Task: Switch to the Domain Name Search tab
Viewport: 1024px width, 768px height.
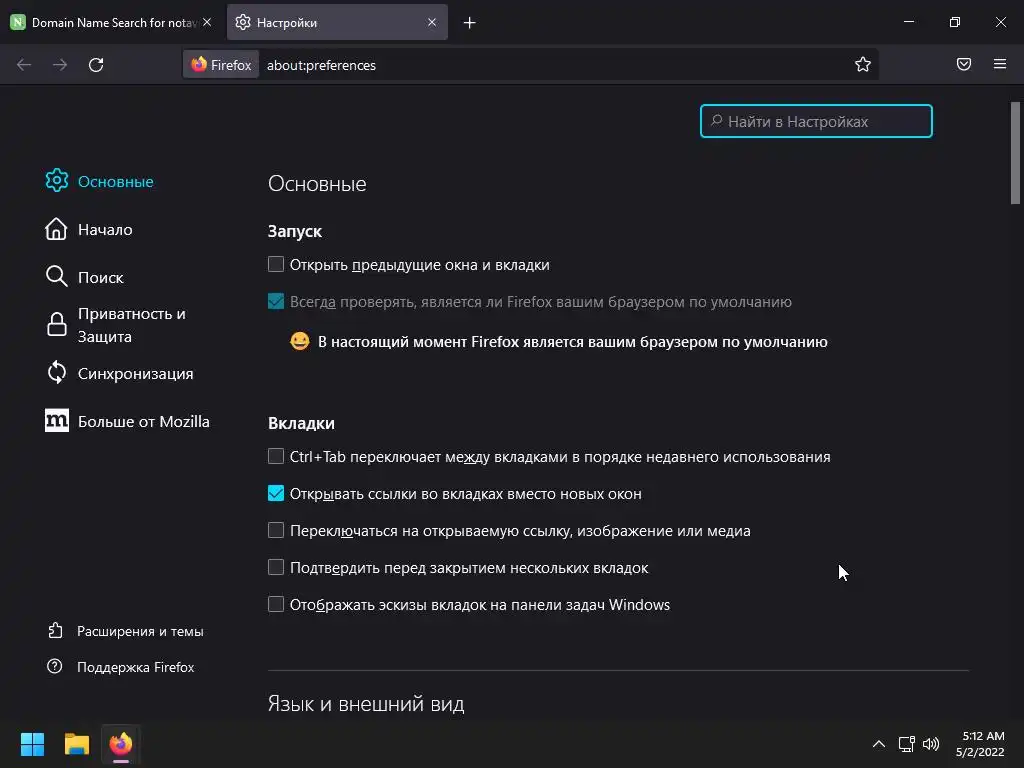Action: 111,22
